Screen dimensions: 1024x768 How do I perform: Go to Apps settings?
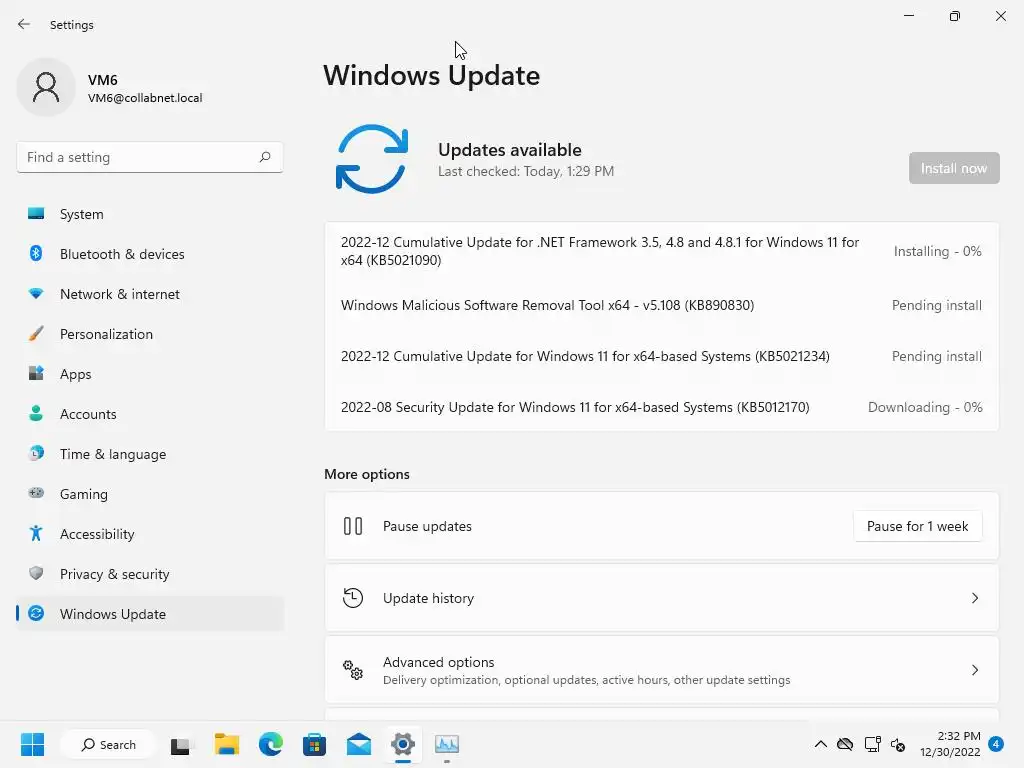pyautogui.click(x=150, y=374)
